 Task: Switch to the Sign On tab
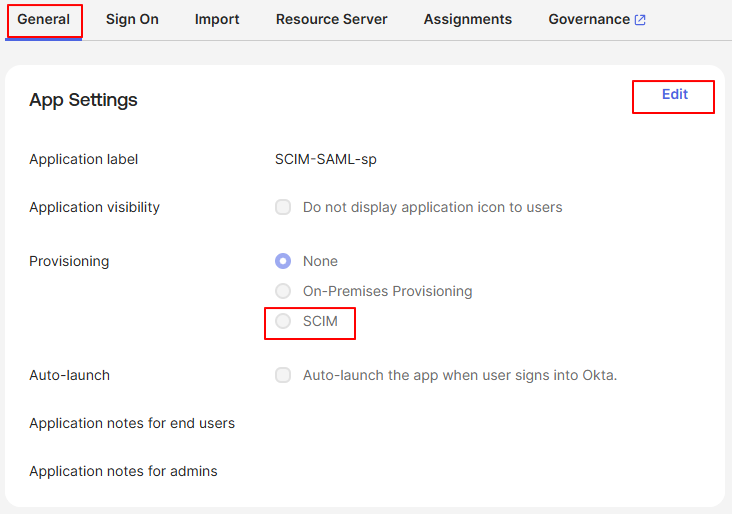click(132, 20)
